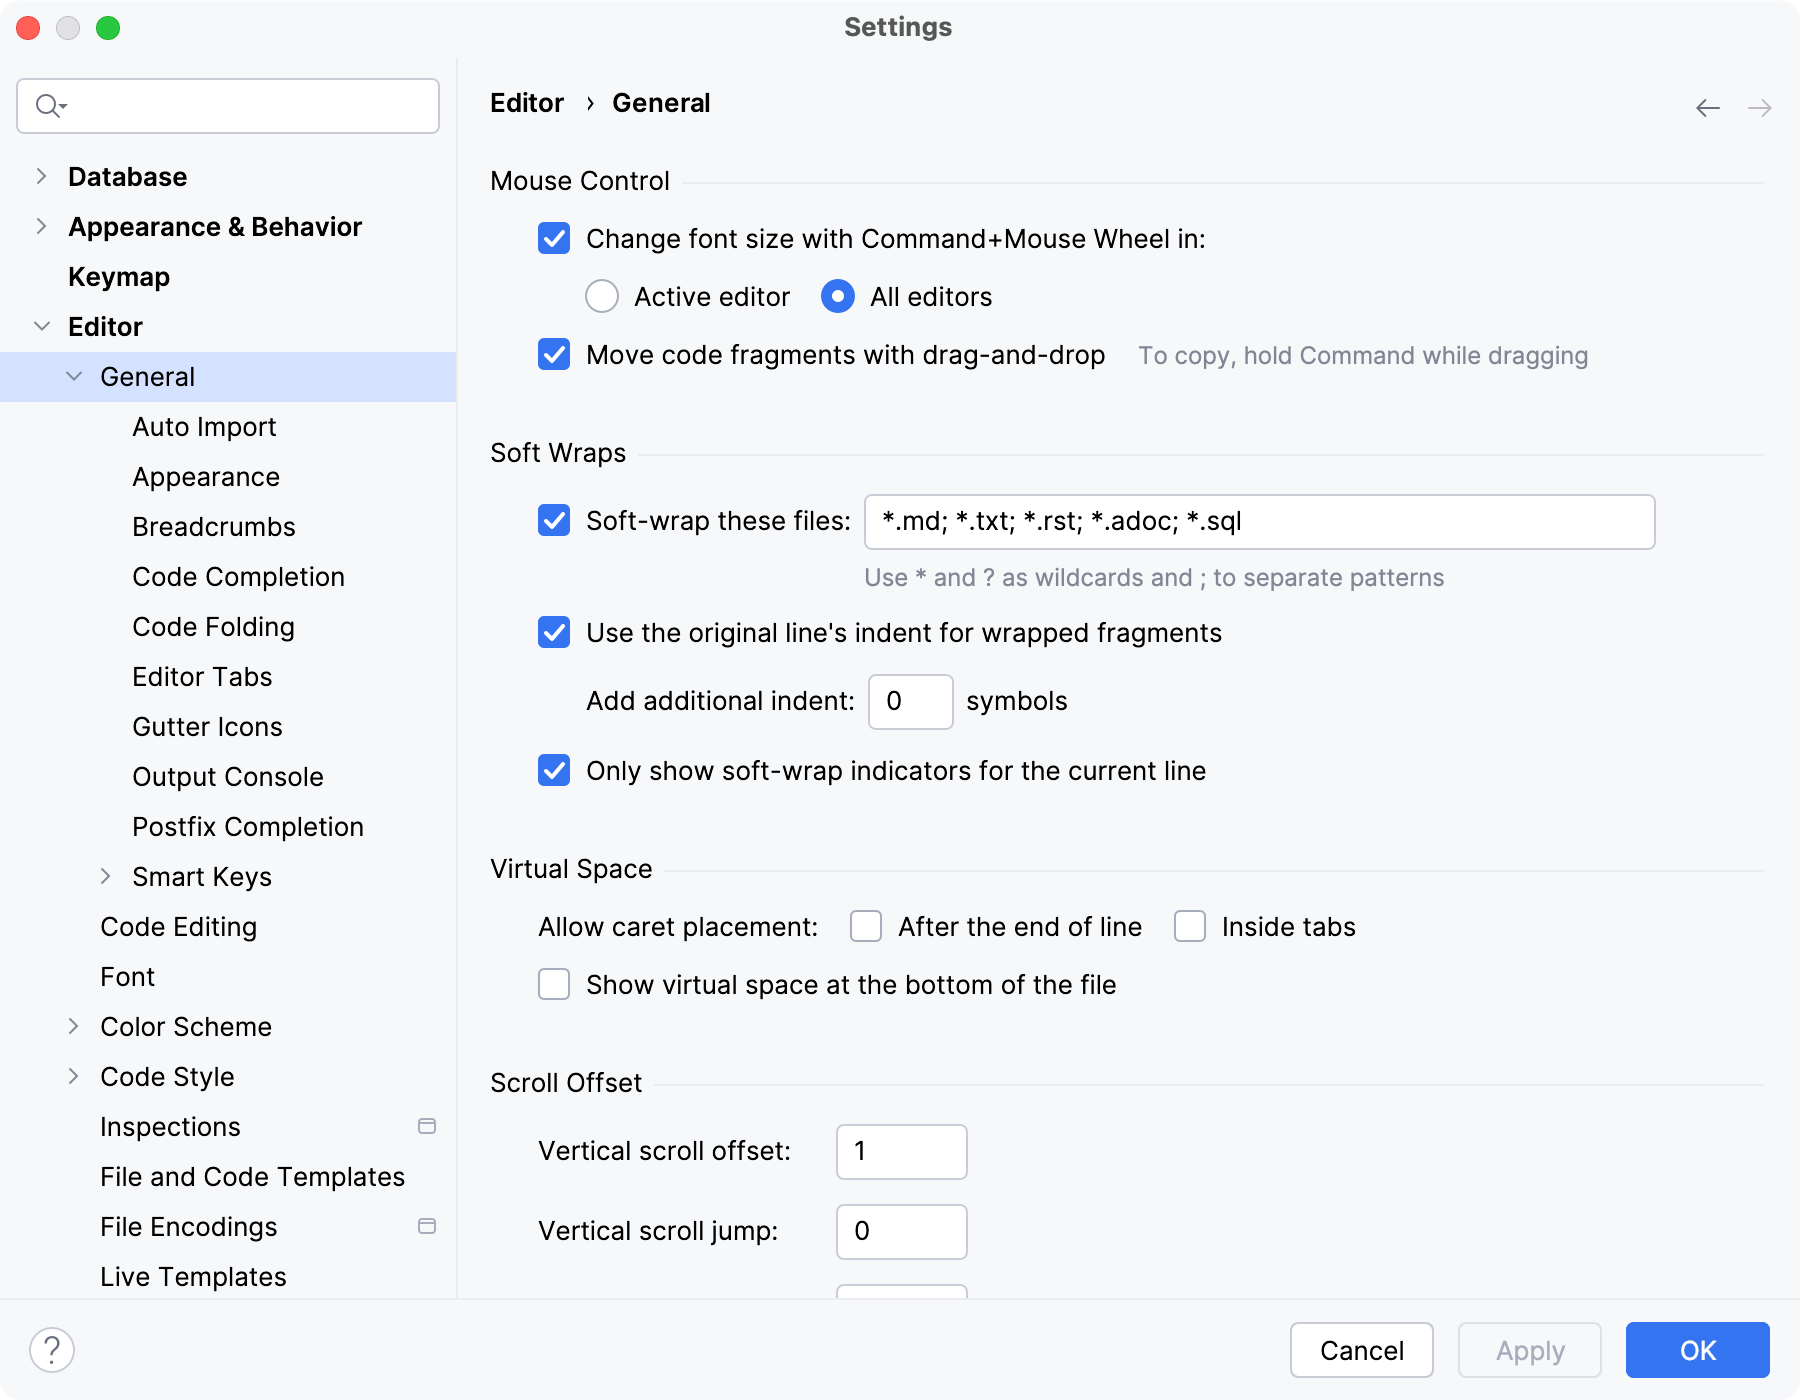Select the Active editor radio button
The height and width of the screenshot is (1400, 1800).
tap(602, 297)
